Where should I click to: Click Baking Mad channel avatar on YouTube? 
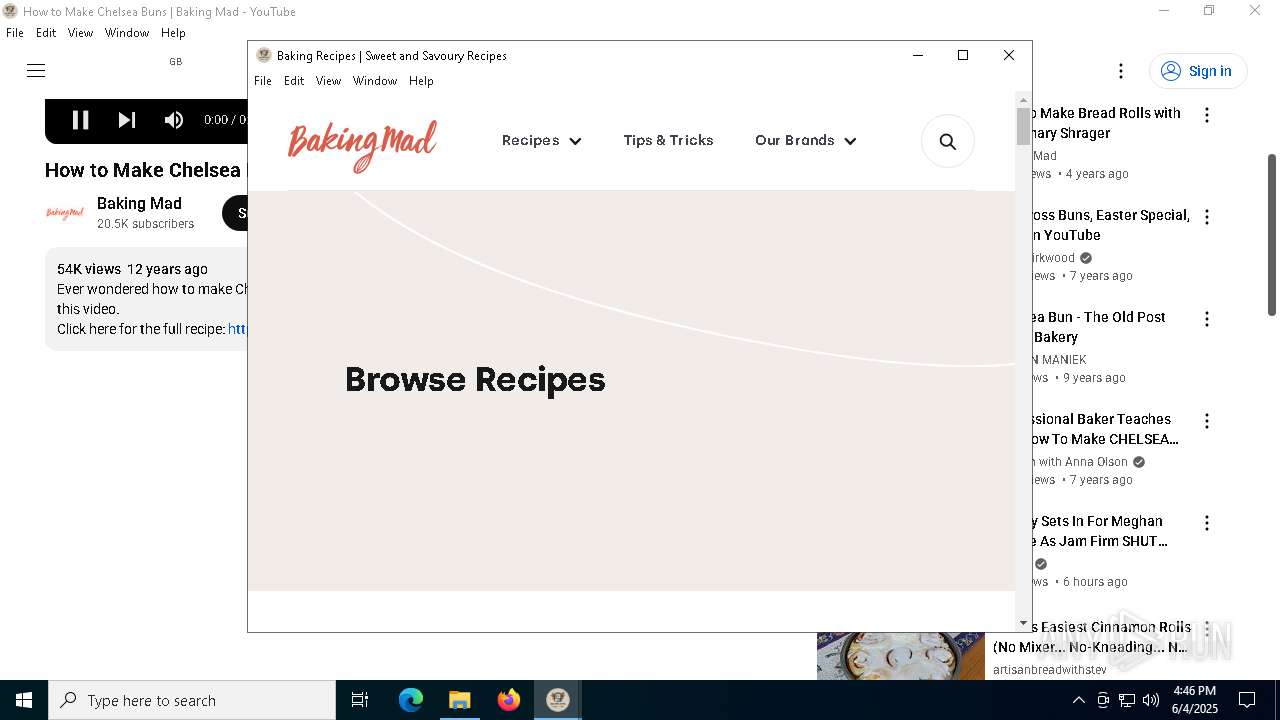point(65,212)
